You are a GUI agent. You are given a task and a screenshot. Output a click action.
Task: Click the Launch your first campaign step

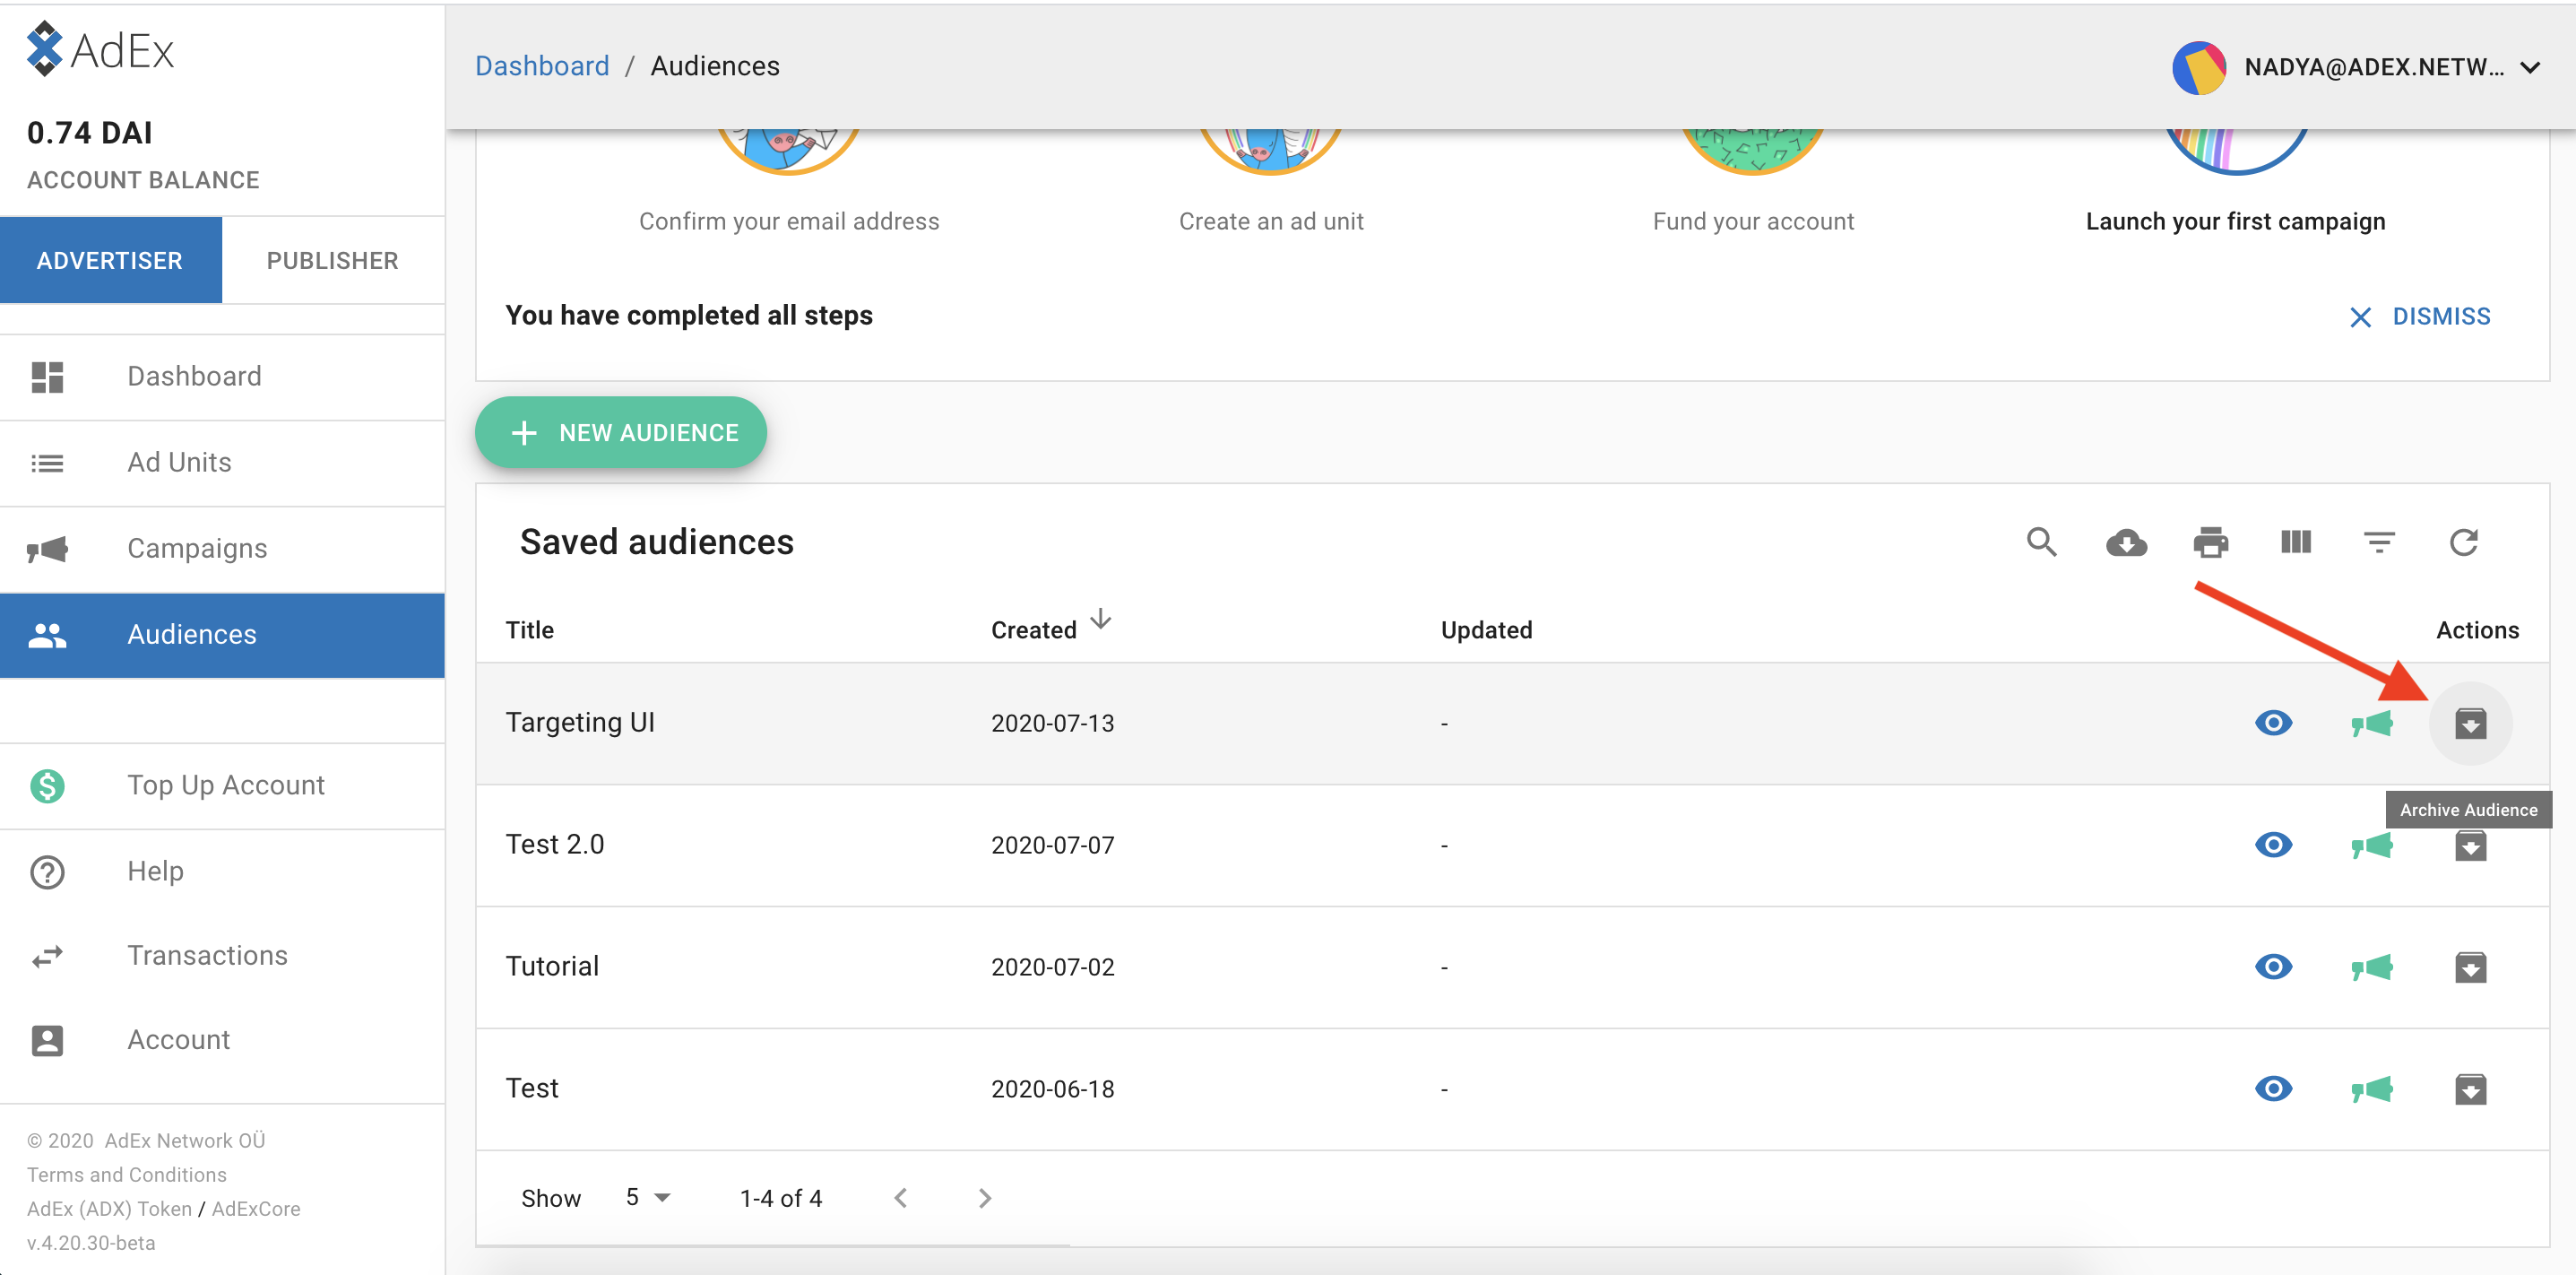coord(2235,221)
